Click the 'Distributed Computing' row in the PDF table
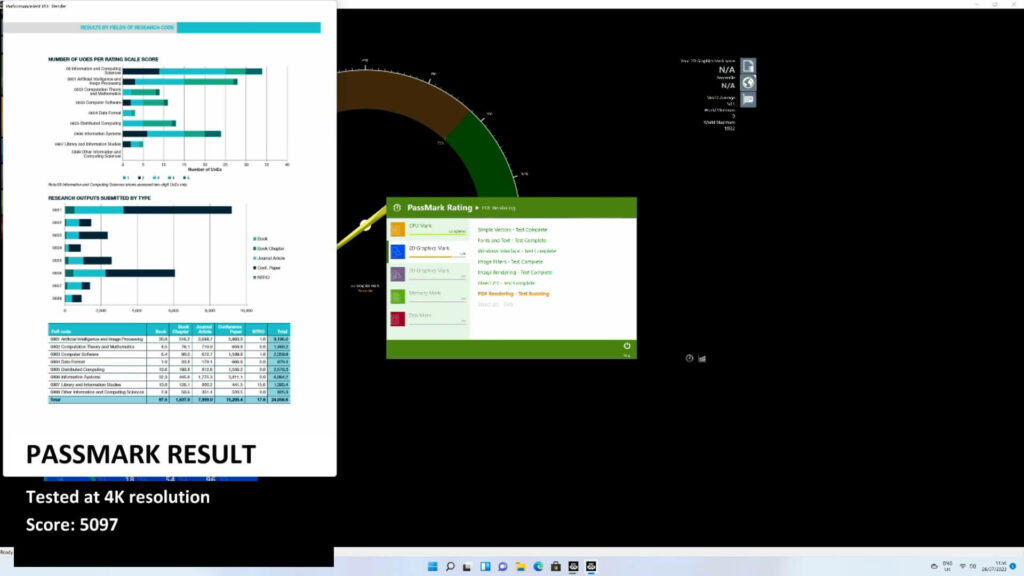Image resolution: width=1024 pixels, height=576 pixels. [169, 370]
